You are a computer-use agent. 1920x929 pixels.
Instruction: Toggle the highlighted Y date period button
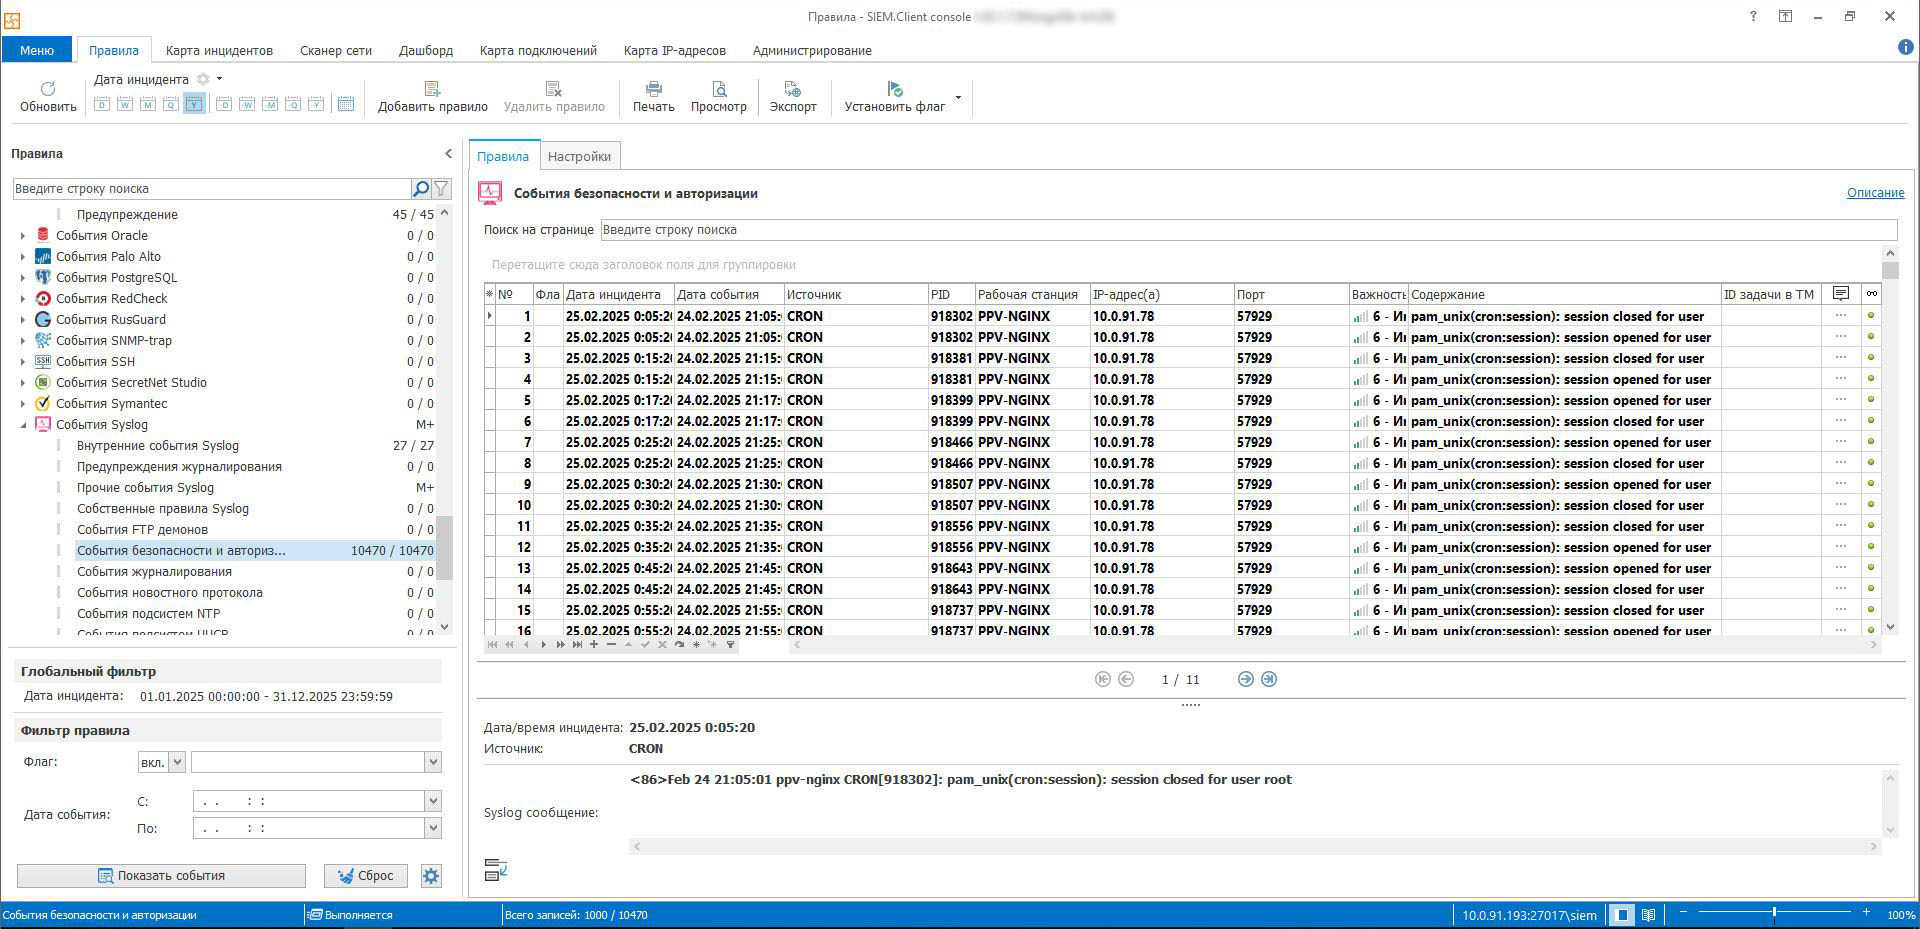[194, 104]
